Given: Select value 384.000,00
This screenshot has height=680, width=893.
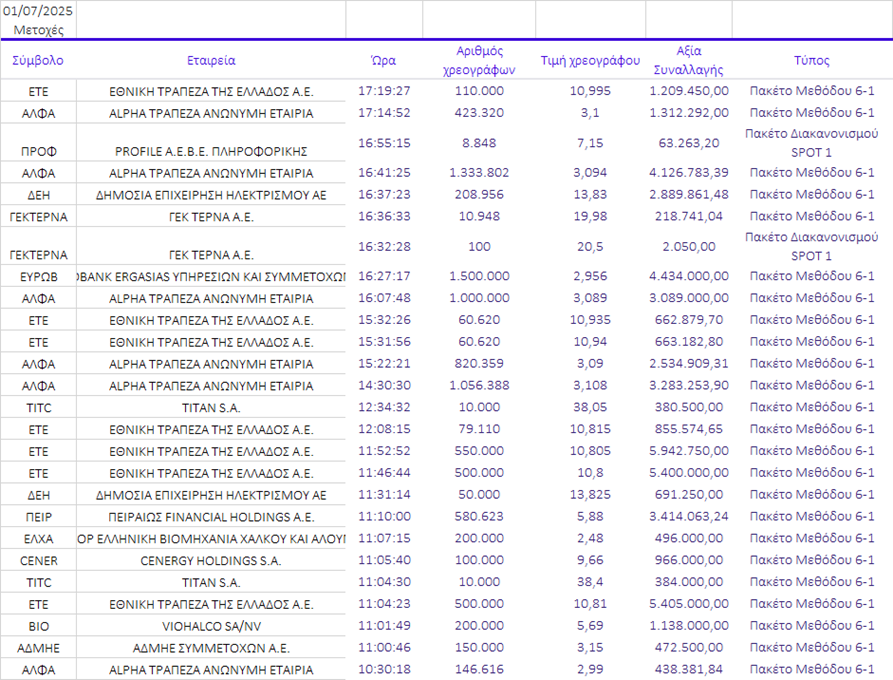Looking at the screenshot, I should 689,582.
